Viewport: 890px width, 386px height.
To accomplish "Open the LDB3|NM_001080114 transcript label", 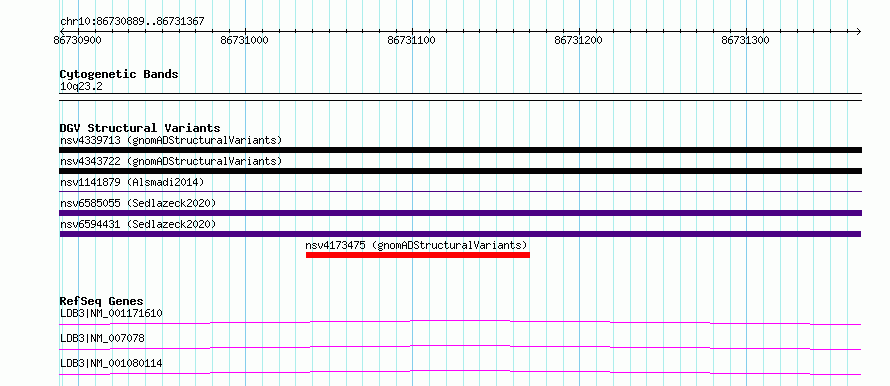I will [x=111, y=363].
